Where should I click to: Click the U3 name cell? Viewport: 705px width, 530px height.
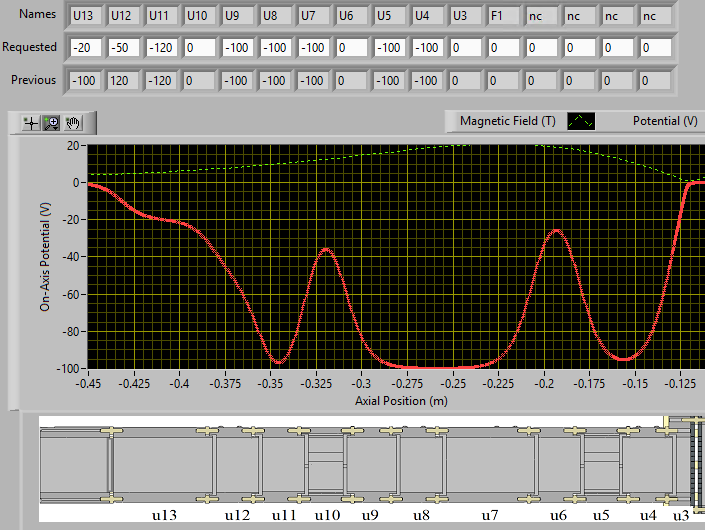tap(466, 16)
